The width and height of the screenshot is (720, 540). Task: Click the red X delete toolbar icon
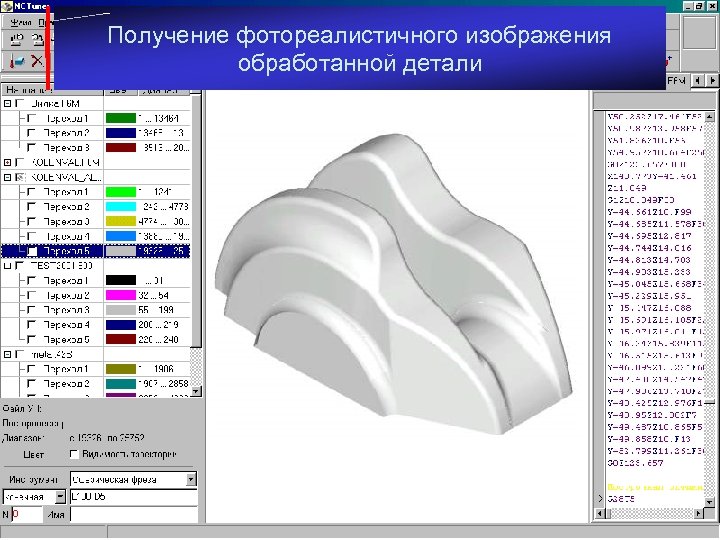[x=37, y=61]
